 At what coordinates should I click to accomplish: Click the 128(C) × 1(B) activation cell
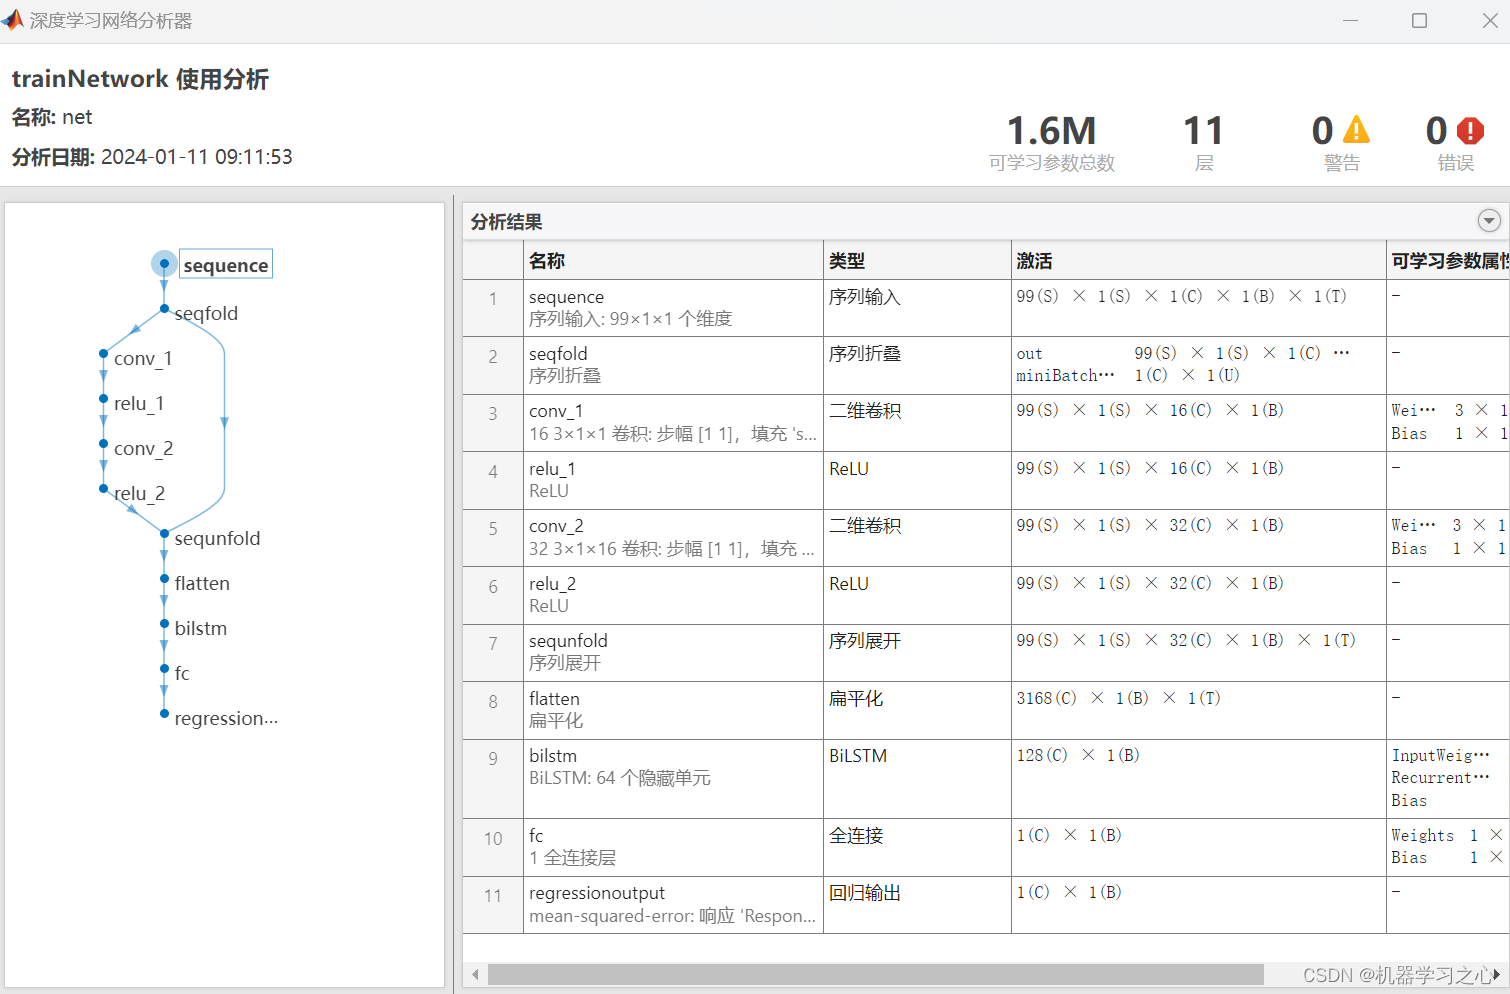pyautogui.click(x=1198, y=779)
